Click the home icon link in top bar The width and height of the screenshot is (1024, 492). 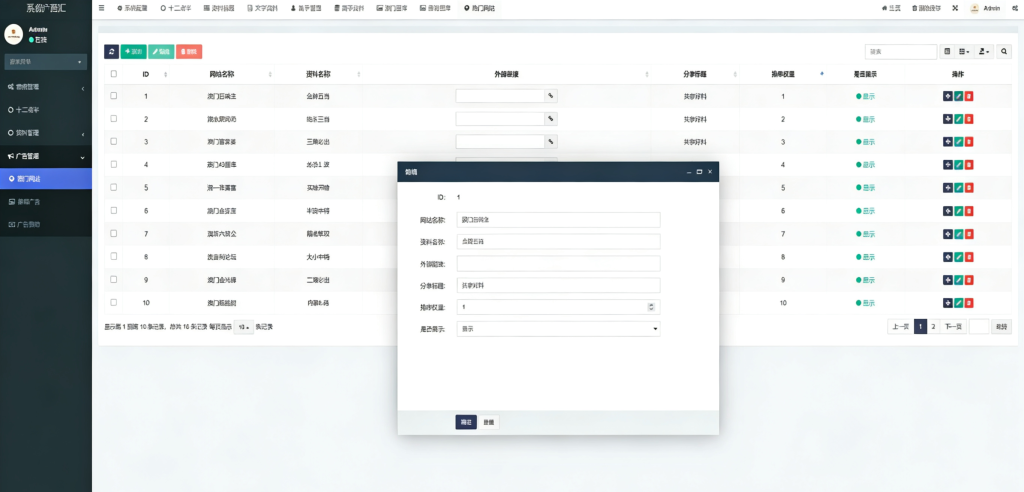pos(891,8)
